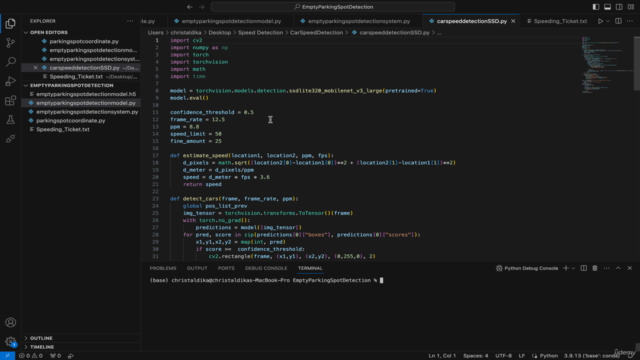This screenshot has width=640, height=360.
Task: Split the editor right
Action: [618, 21]
